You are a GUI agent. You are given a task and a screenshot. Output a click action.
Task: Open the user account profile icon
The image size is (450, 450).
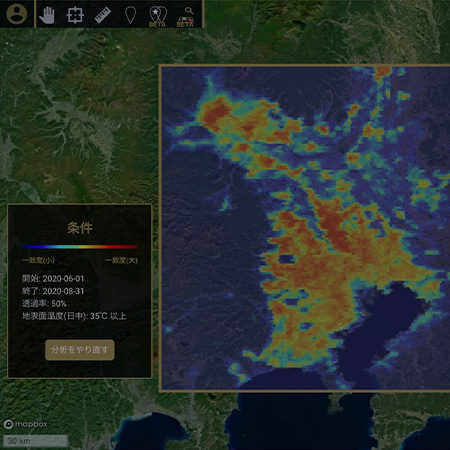(x=17, y=14)
